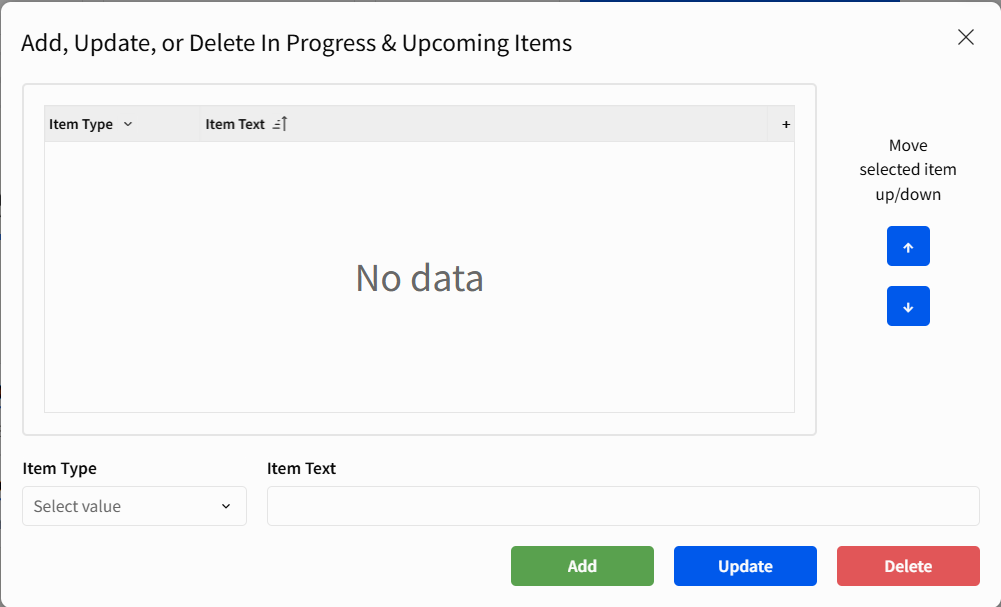
Task: Close the In Progress & Upcoming Items dialog
Action: pos(965,38)
